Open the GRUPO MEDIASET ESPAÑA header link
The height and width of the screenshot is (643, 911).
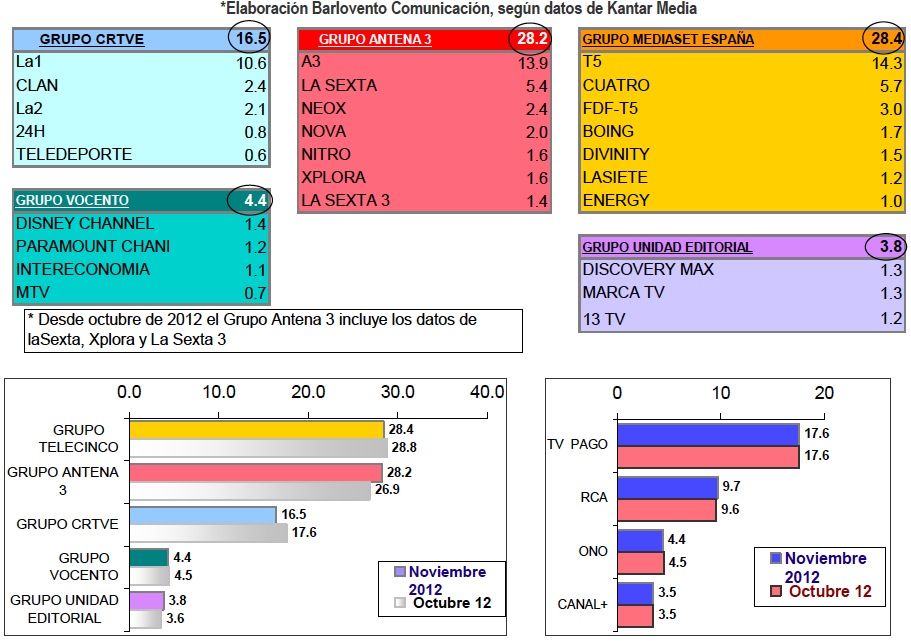tap(668, 39)
